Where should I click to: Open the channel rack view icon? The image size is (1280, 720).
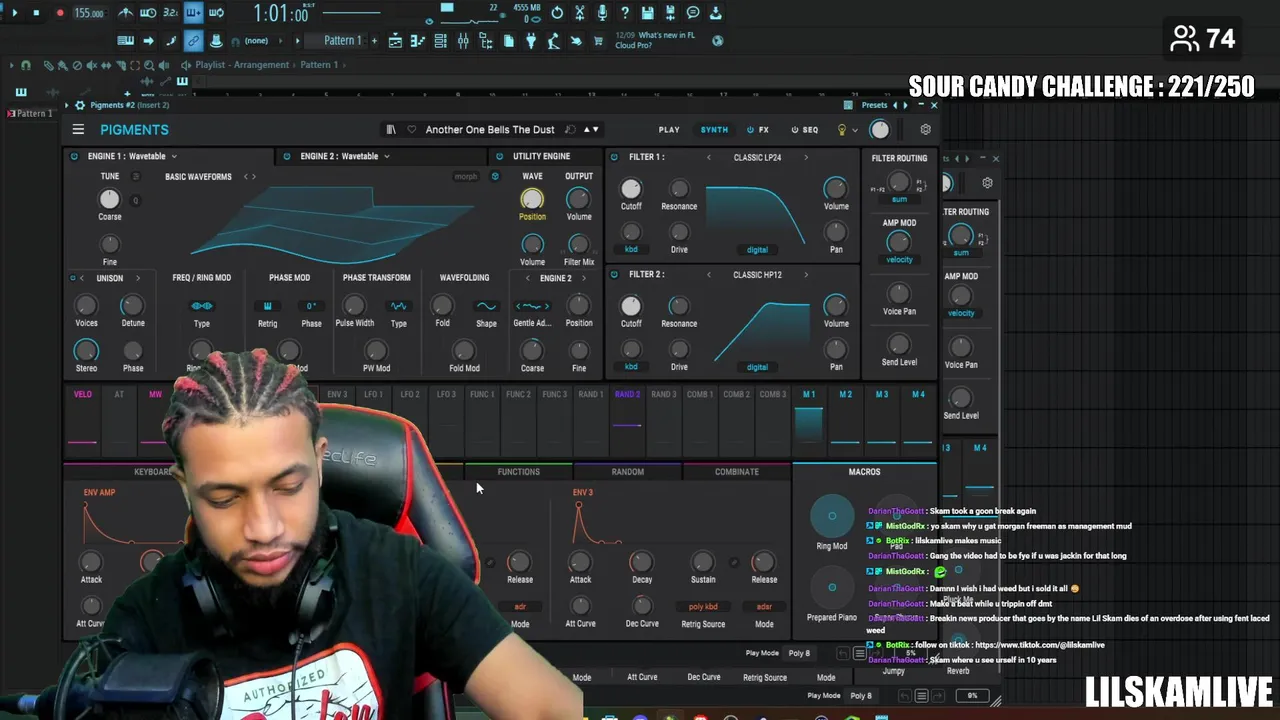[441, 41]
